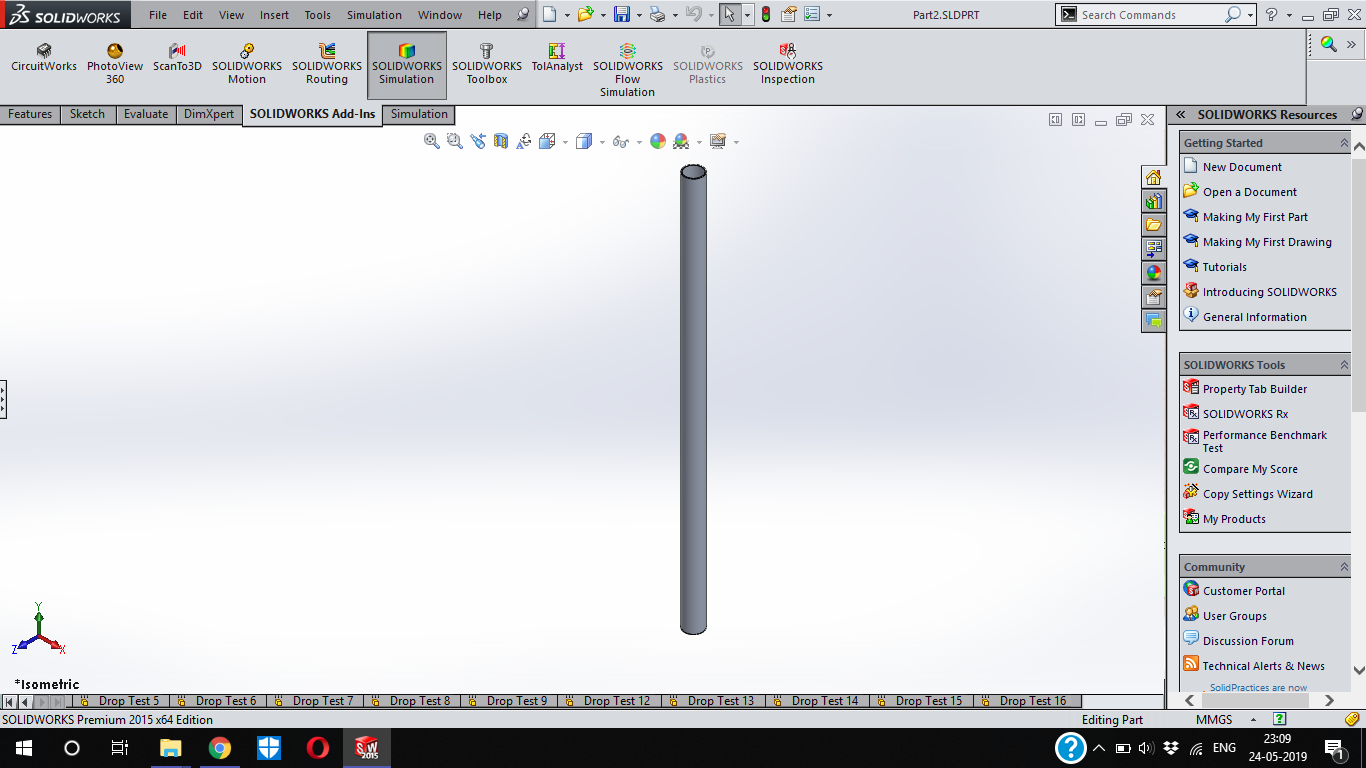The width and height of the screenshot is (1366, 768).
Task: Switch to the DimXpert tab
Action: 209,114
